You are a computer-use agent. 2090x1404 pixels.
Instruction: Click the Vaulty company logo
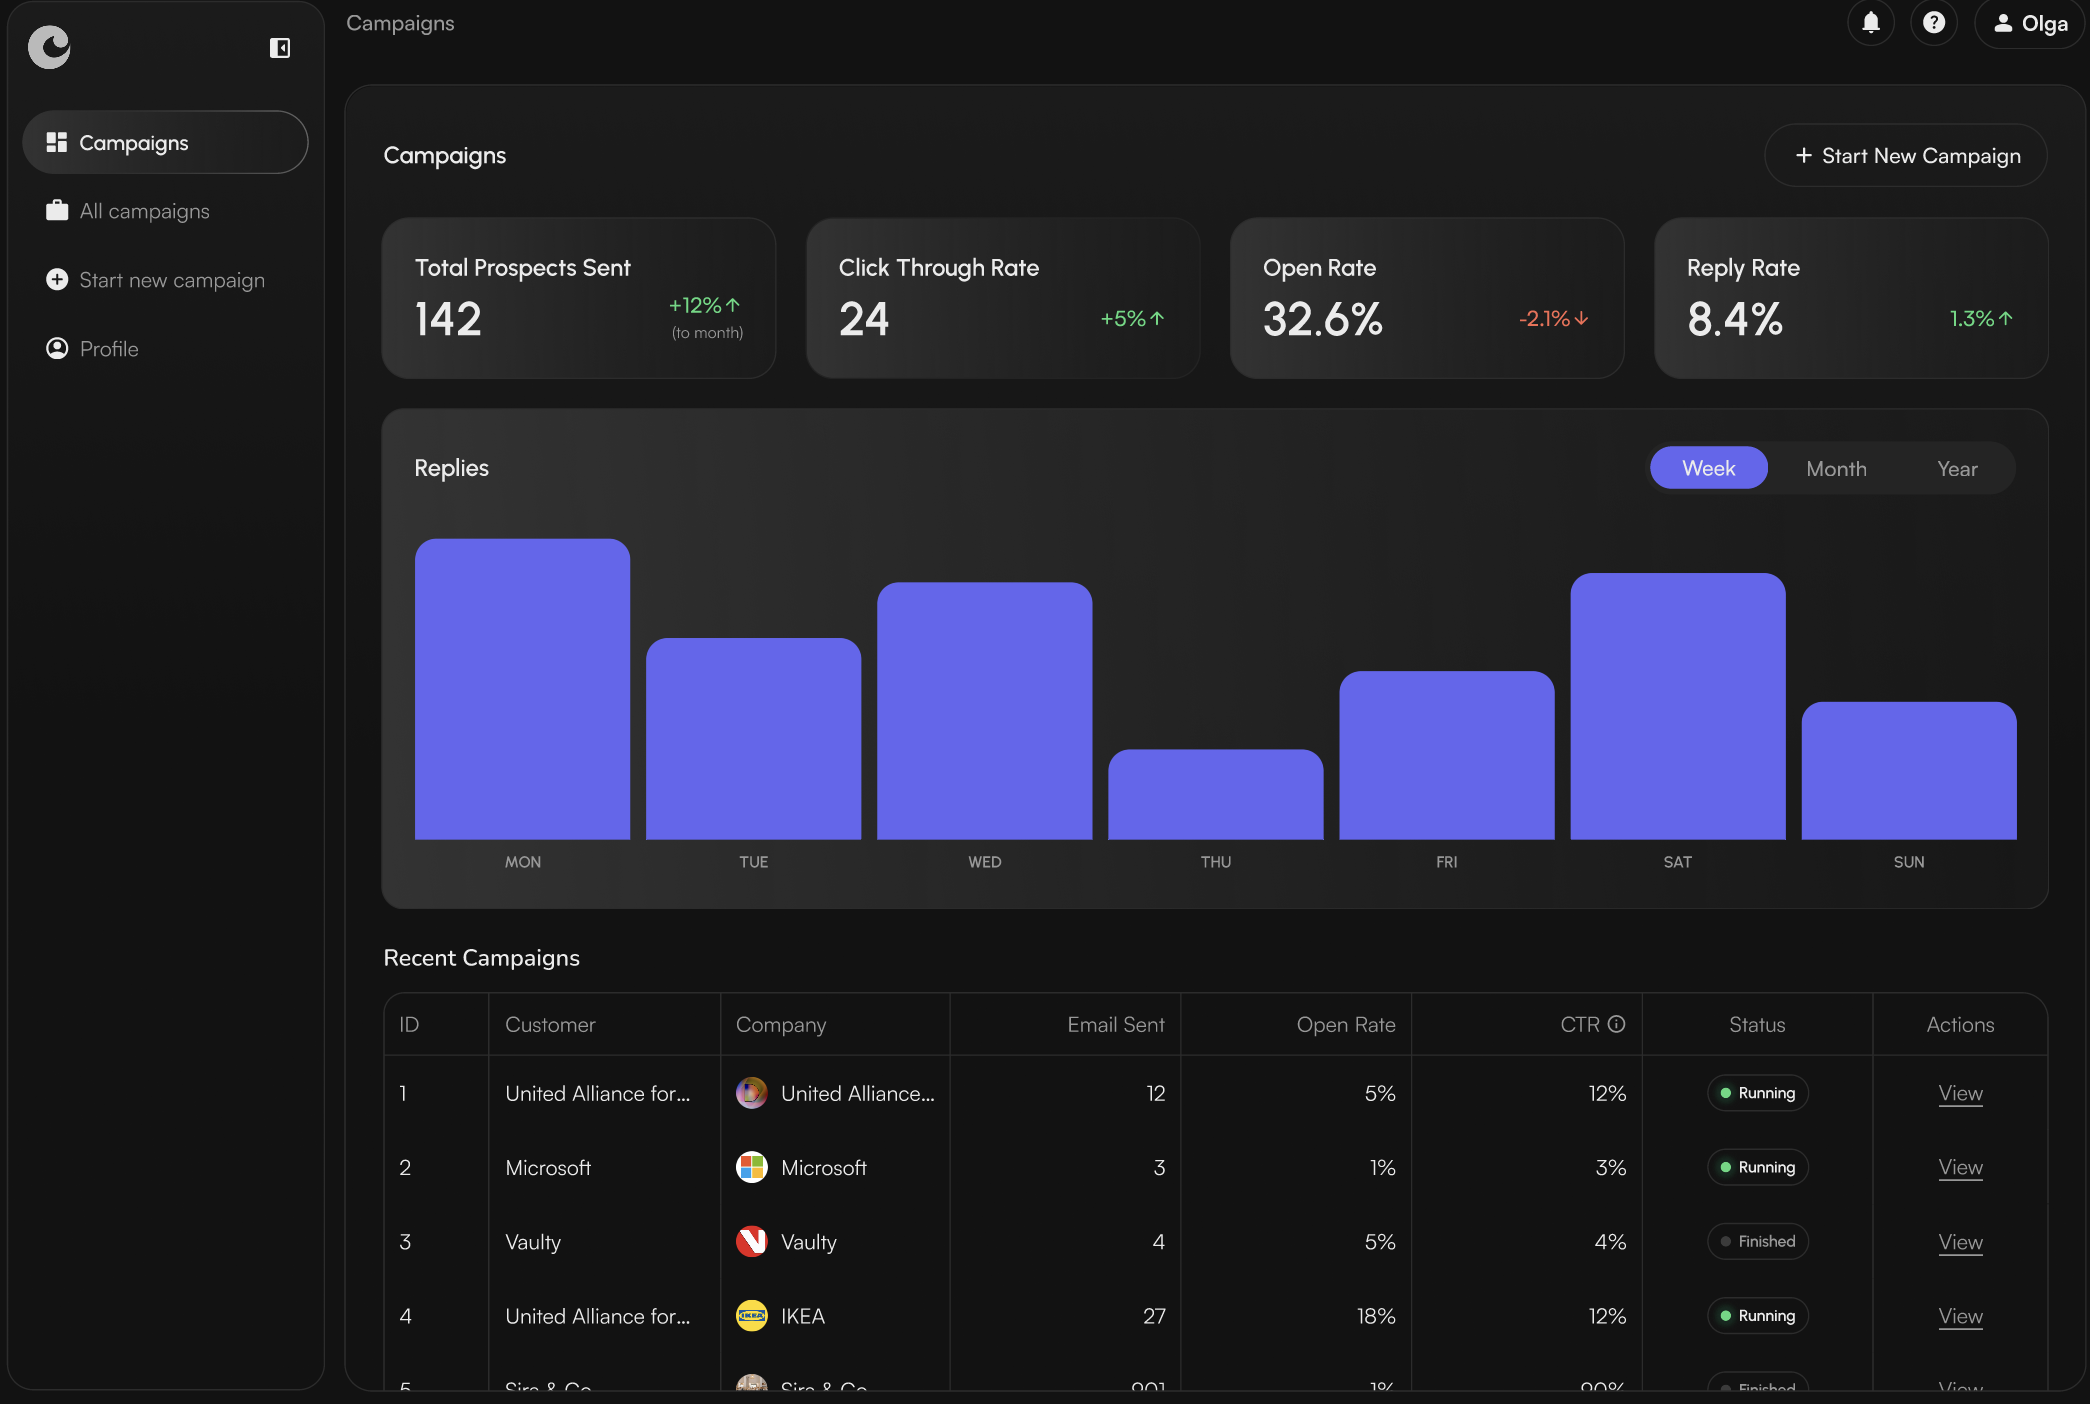click(752, 1241)
